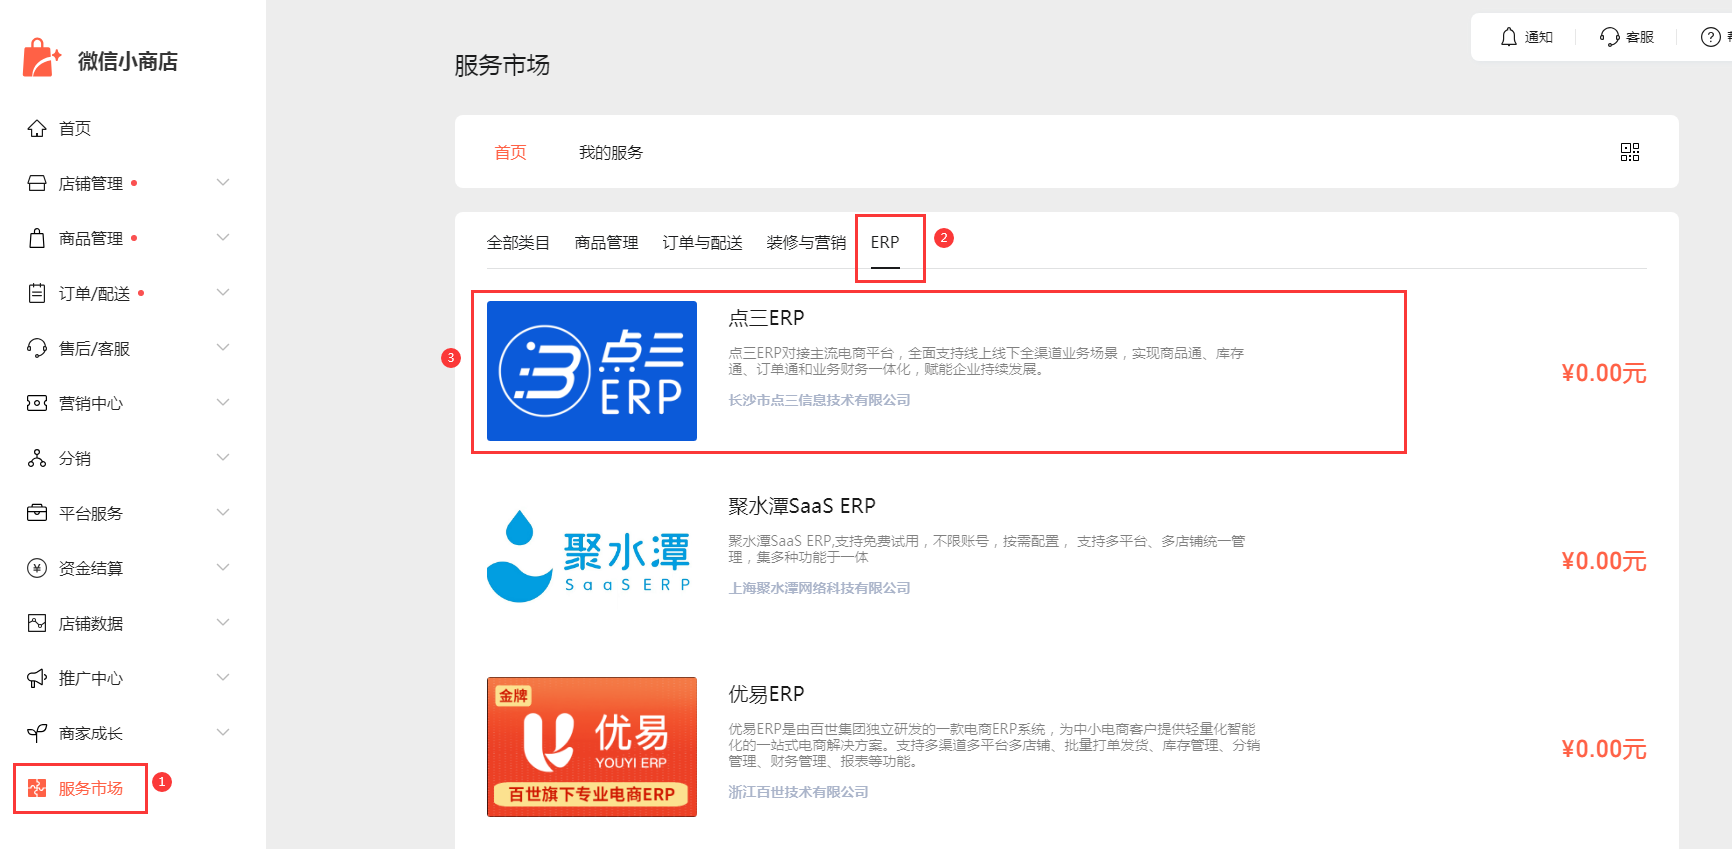
Task: Click the help question mark icon
Action: (x=1711, y=37)
